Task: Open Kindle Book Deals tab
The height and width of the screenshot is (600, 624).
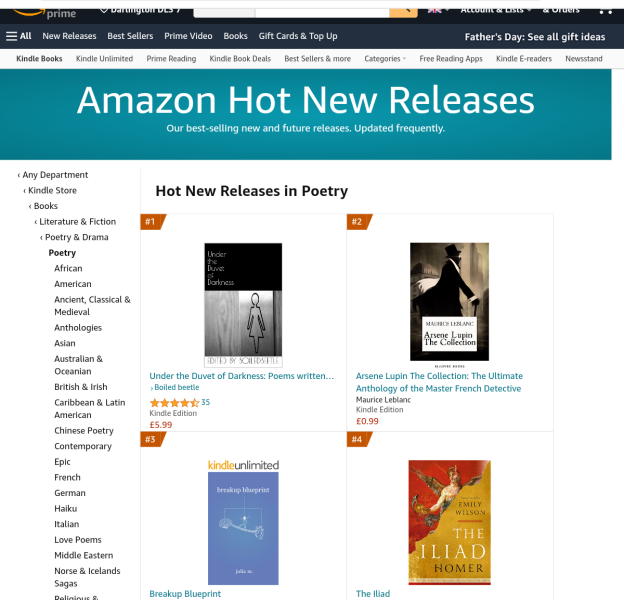Action: pos(240,59)
